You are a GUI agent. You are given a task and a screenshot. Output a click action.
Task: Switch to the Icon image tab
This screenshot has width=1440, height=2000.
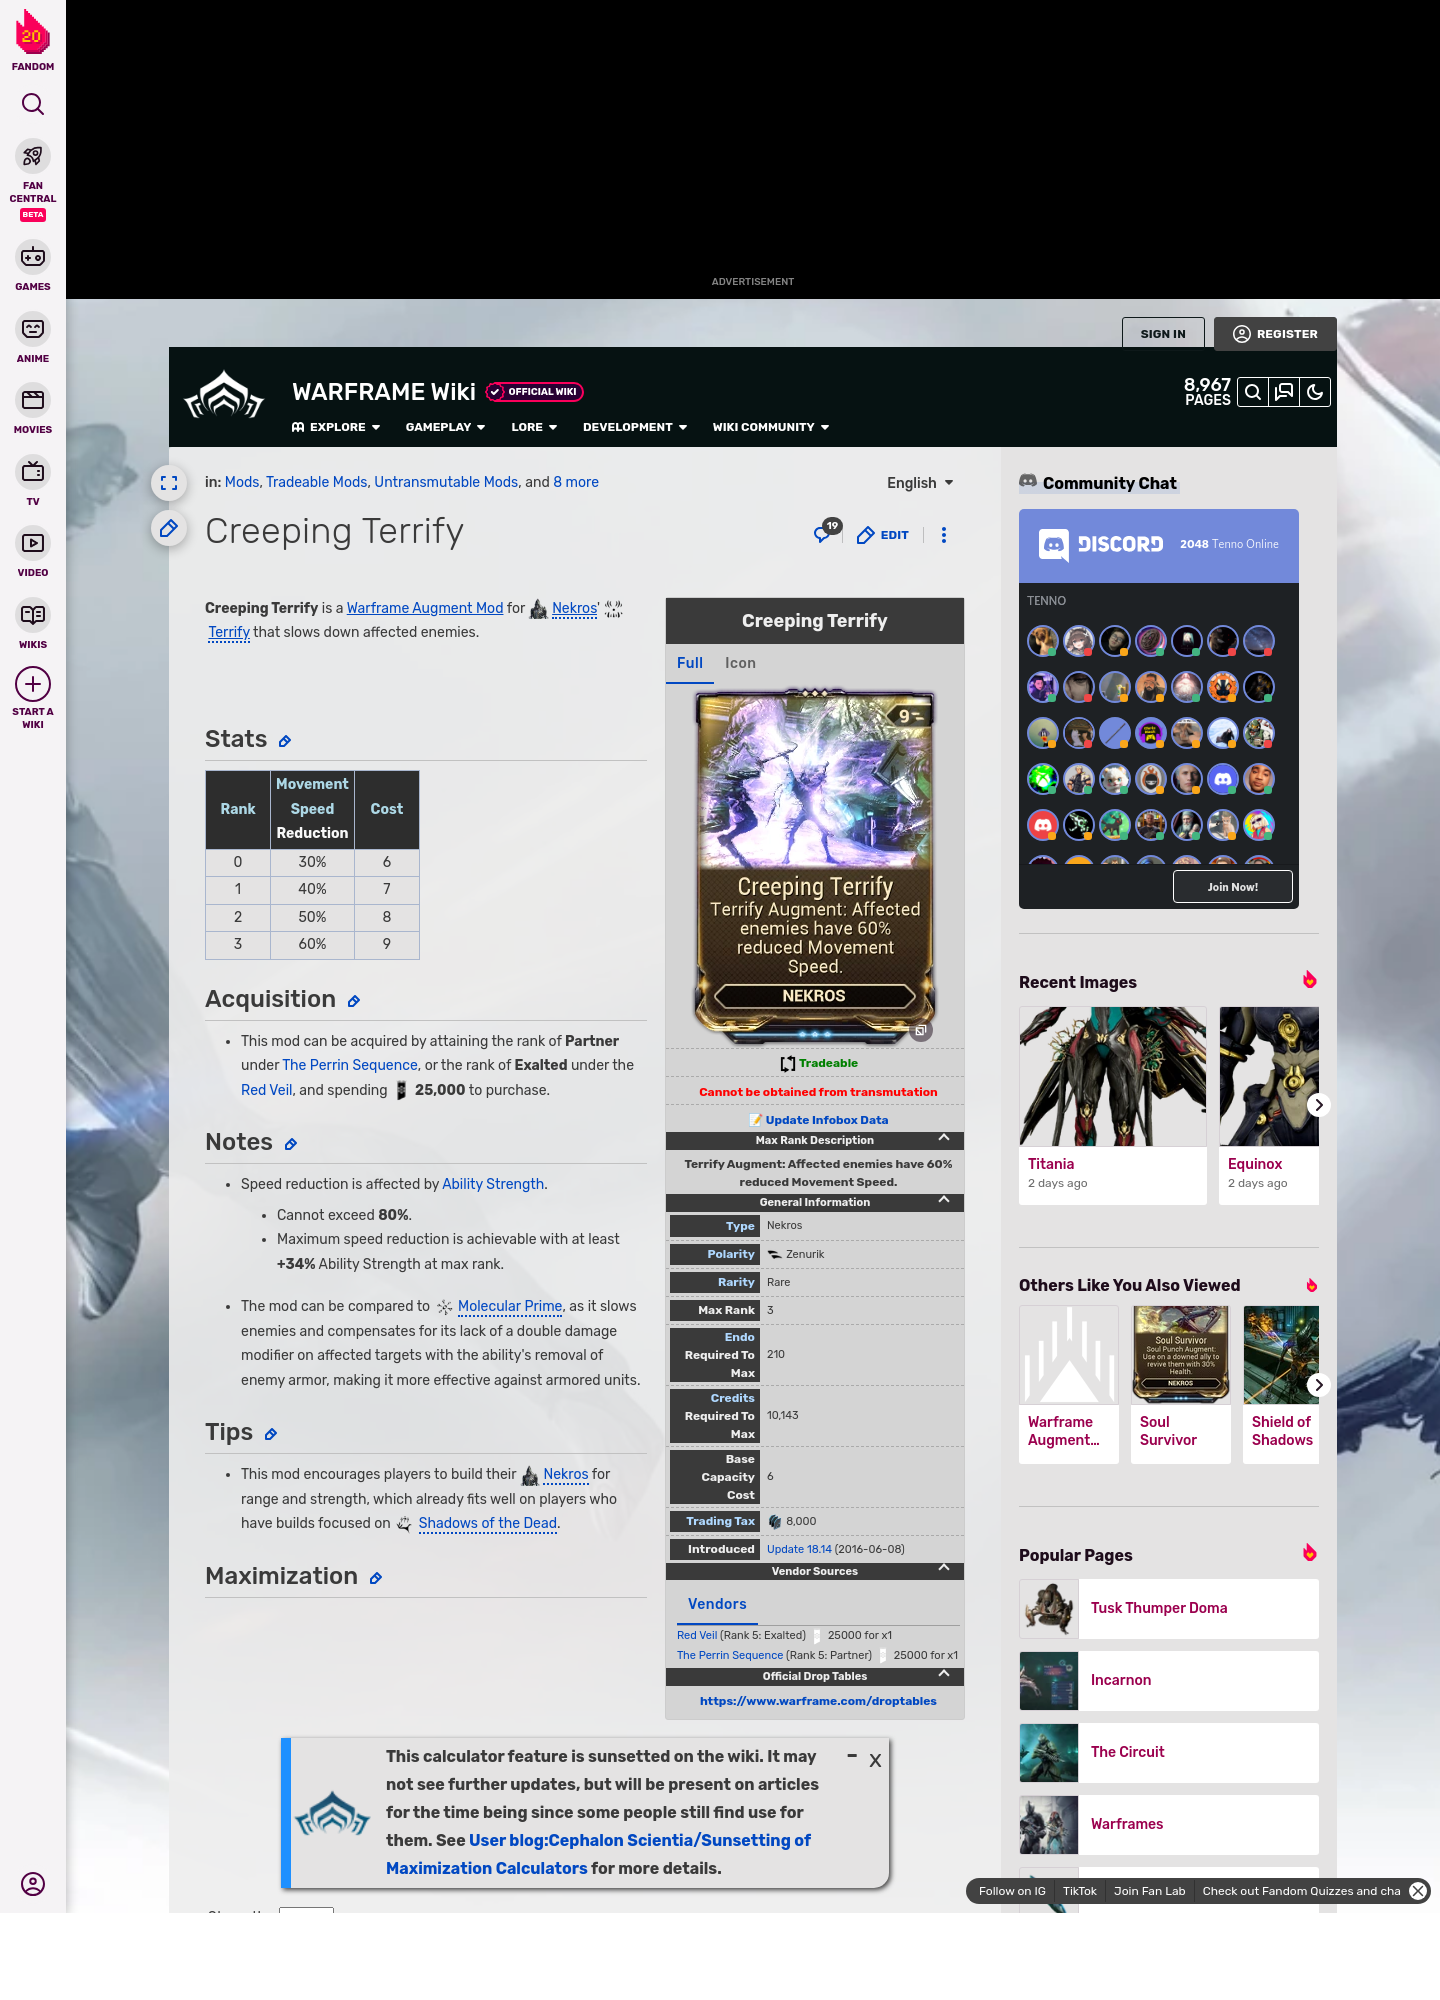coord(740,663)
